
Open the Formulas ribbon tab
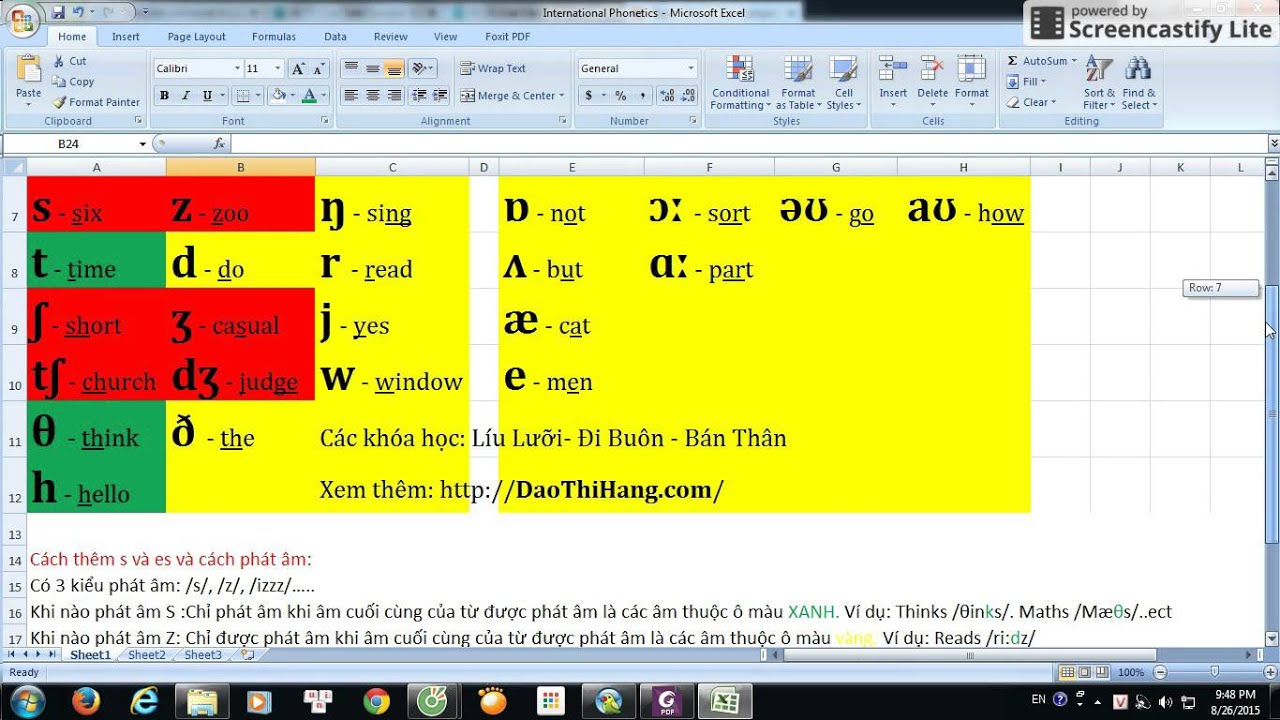[x=274, y=37]
